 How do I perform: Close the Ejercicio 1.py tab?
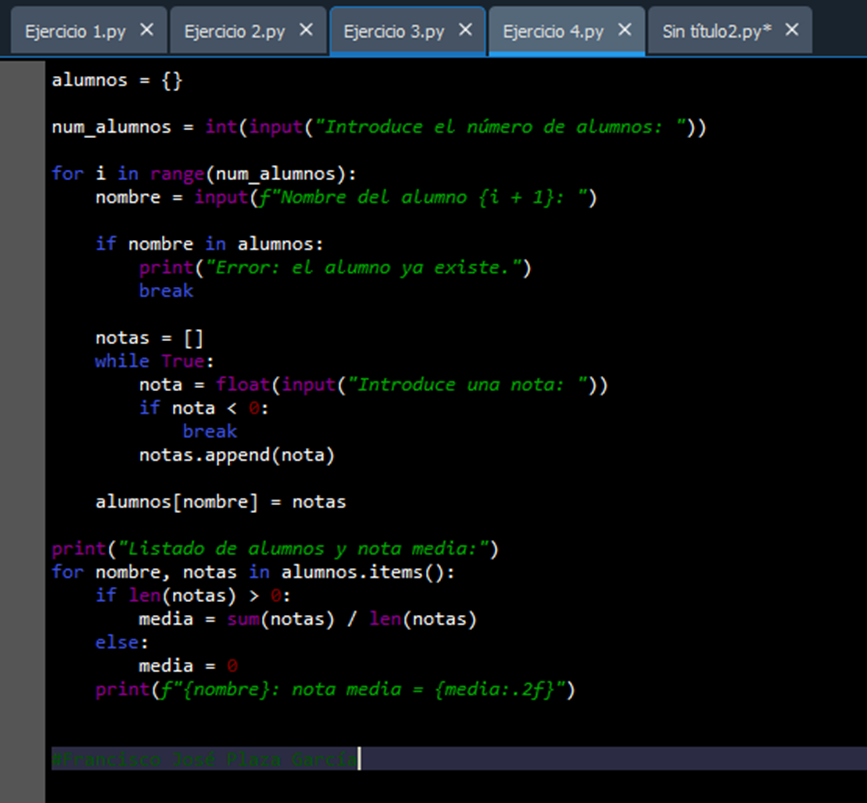[146, 30]
